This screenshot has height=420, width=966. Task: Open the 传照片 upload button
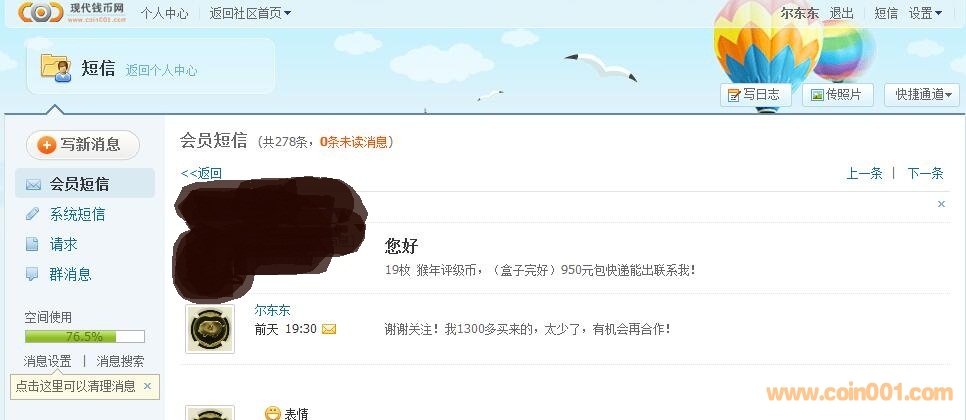[x=837, y=95]
